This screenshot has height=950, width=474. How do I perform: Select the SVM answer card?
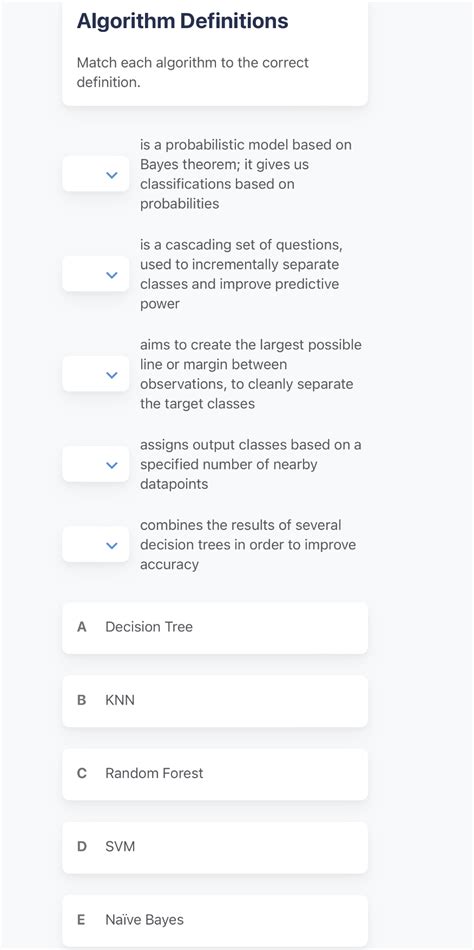[x=215, y=848]
